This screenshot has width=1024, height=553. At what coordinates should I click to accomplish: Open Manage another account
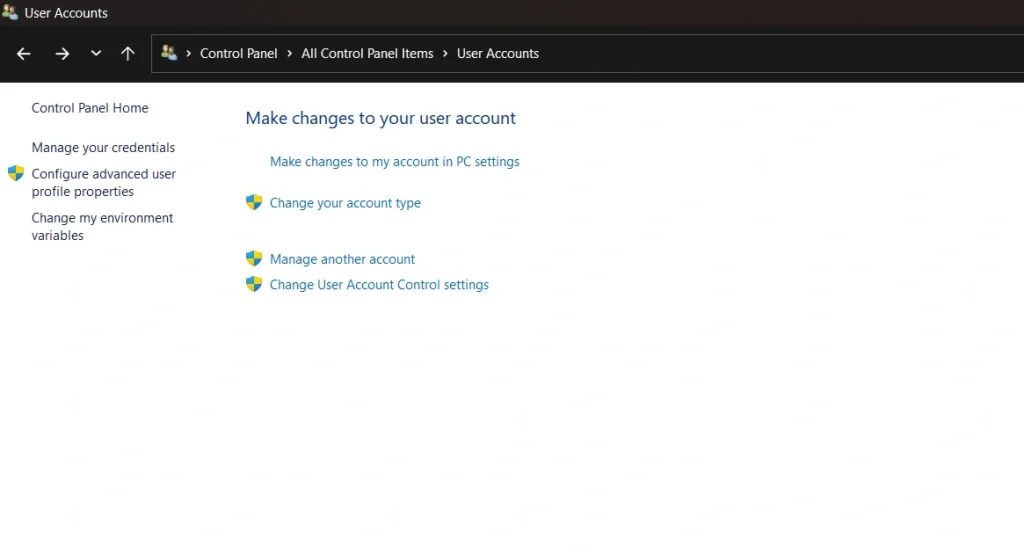[x=342, y=259]
